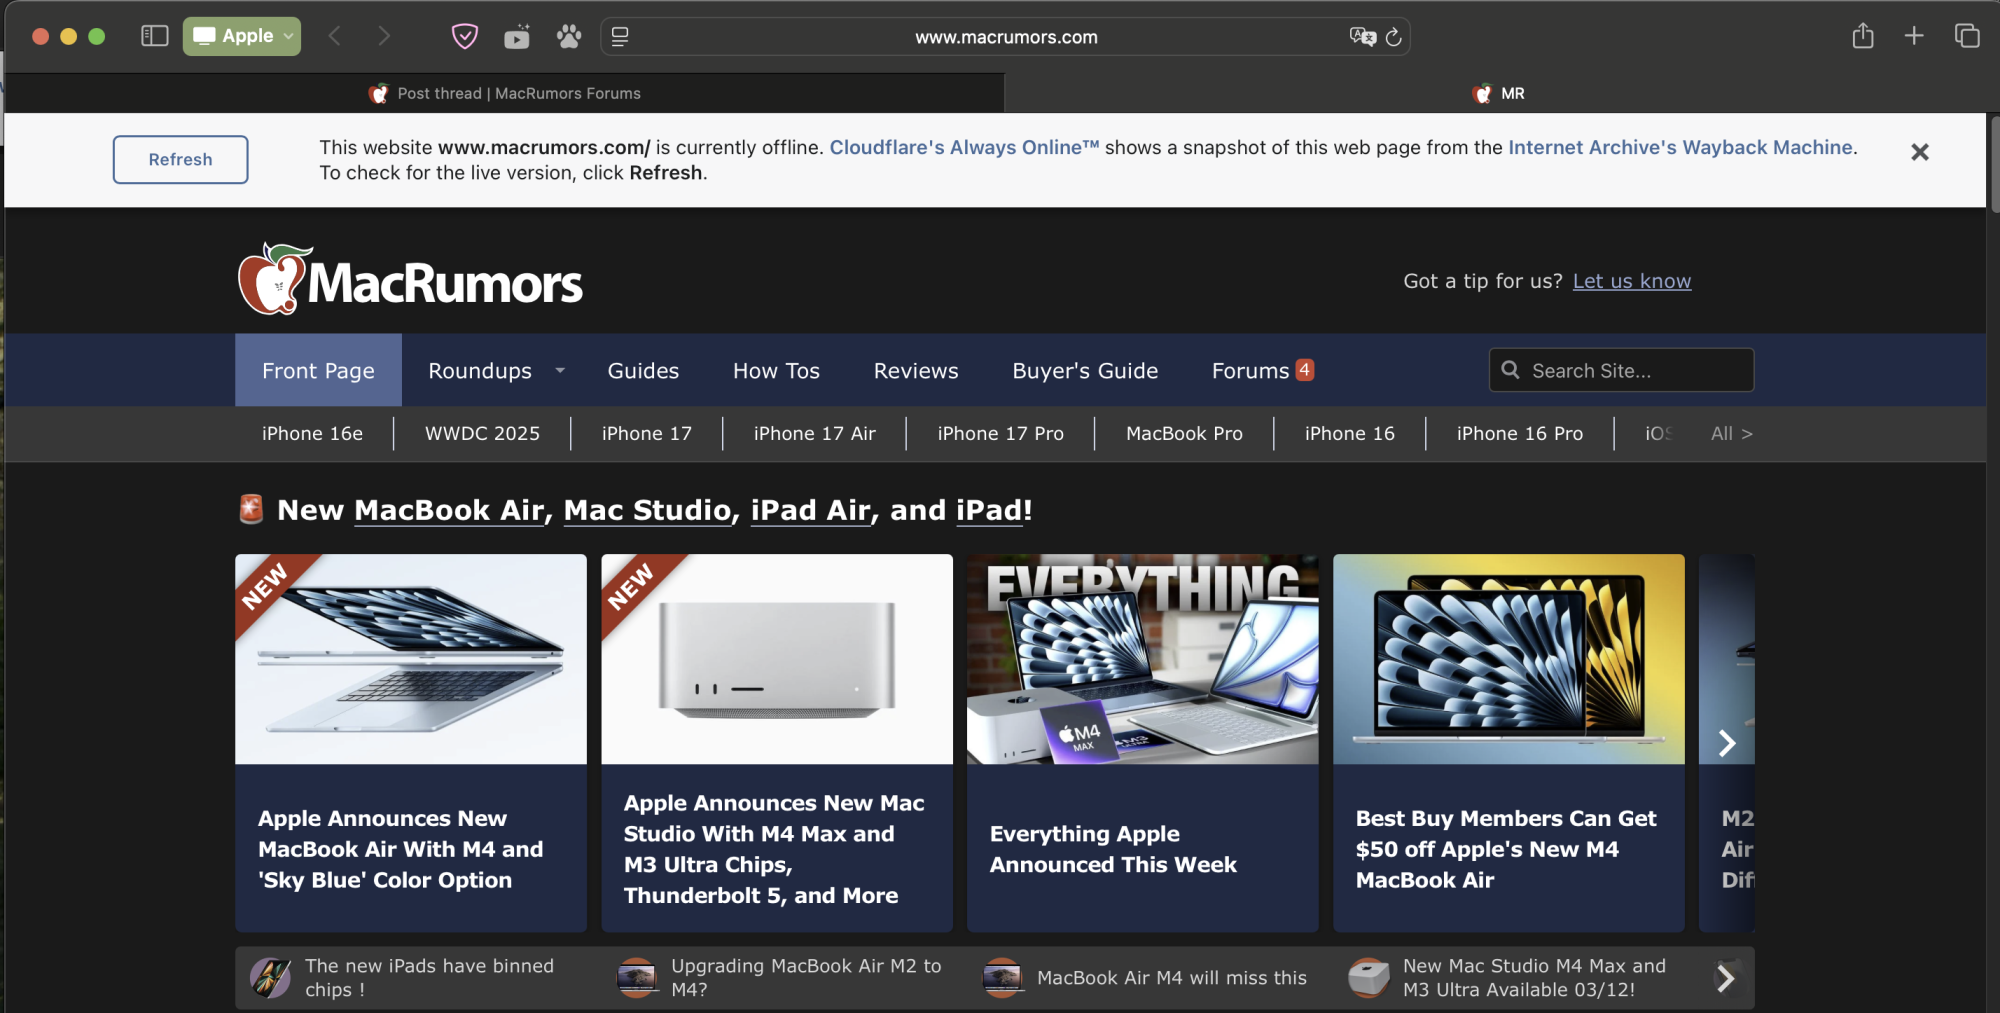
Task: Open the Reviews nav item
Action: click(x=916, y=370)
